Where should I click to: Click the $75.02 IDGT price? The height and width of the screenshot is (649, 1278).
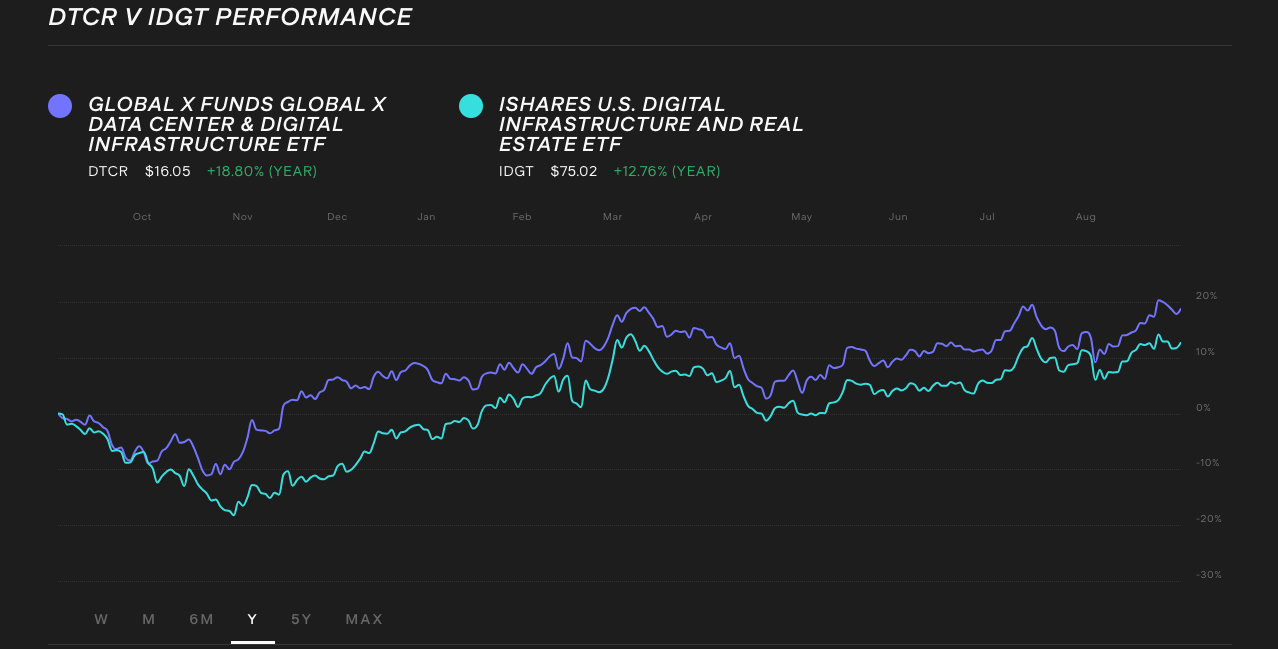tap(573, 171)
